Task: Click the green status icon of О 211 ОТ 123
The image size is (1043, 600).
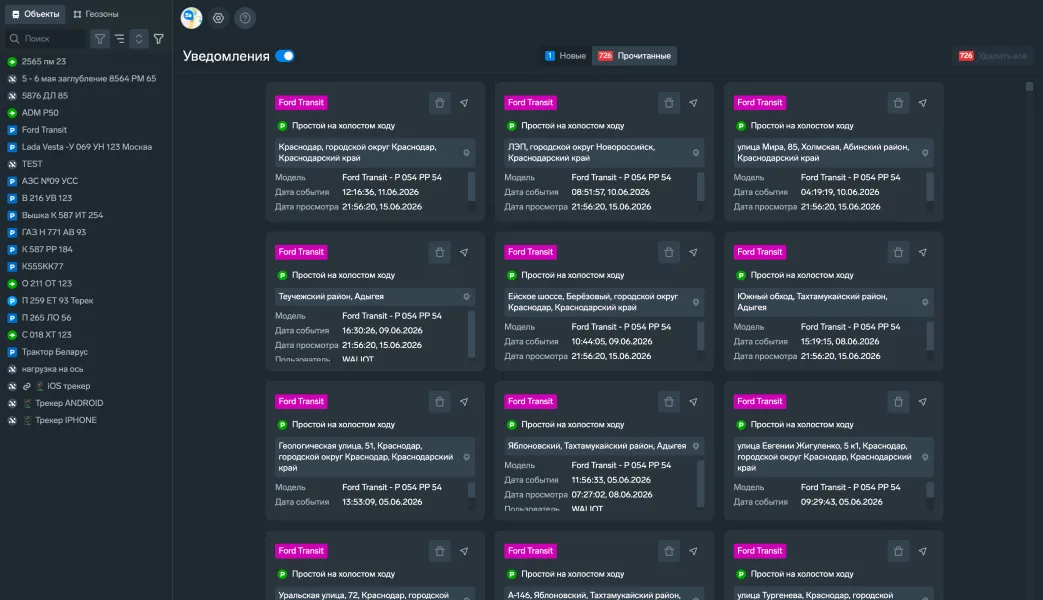Action: 12,283
